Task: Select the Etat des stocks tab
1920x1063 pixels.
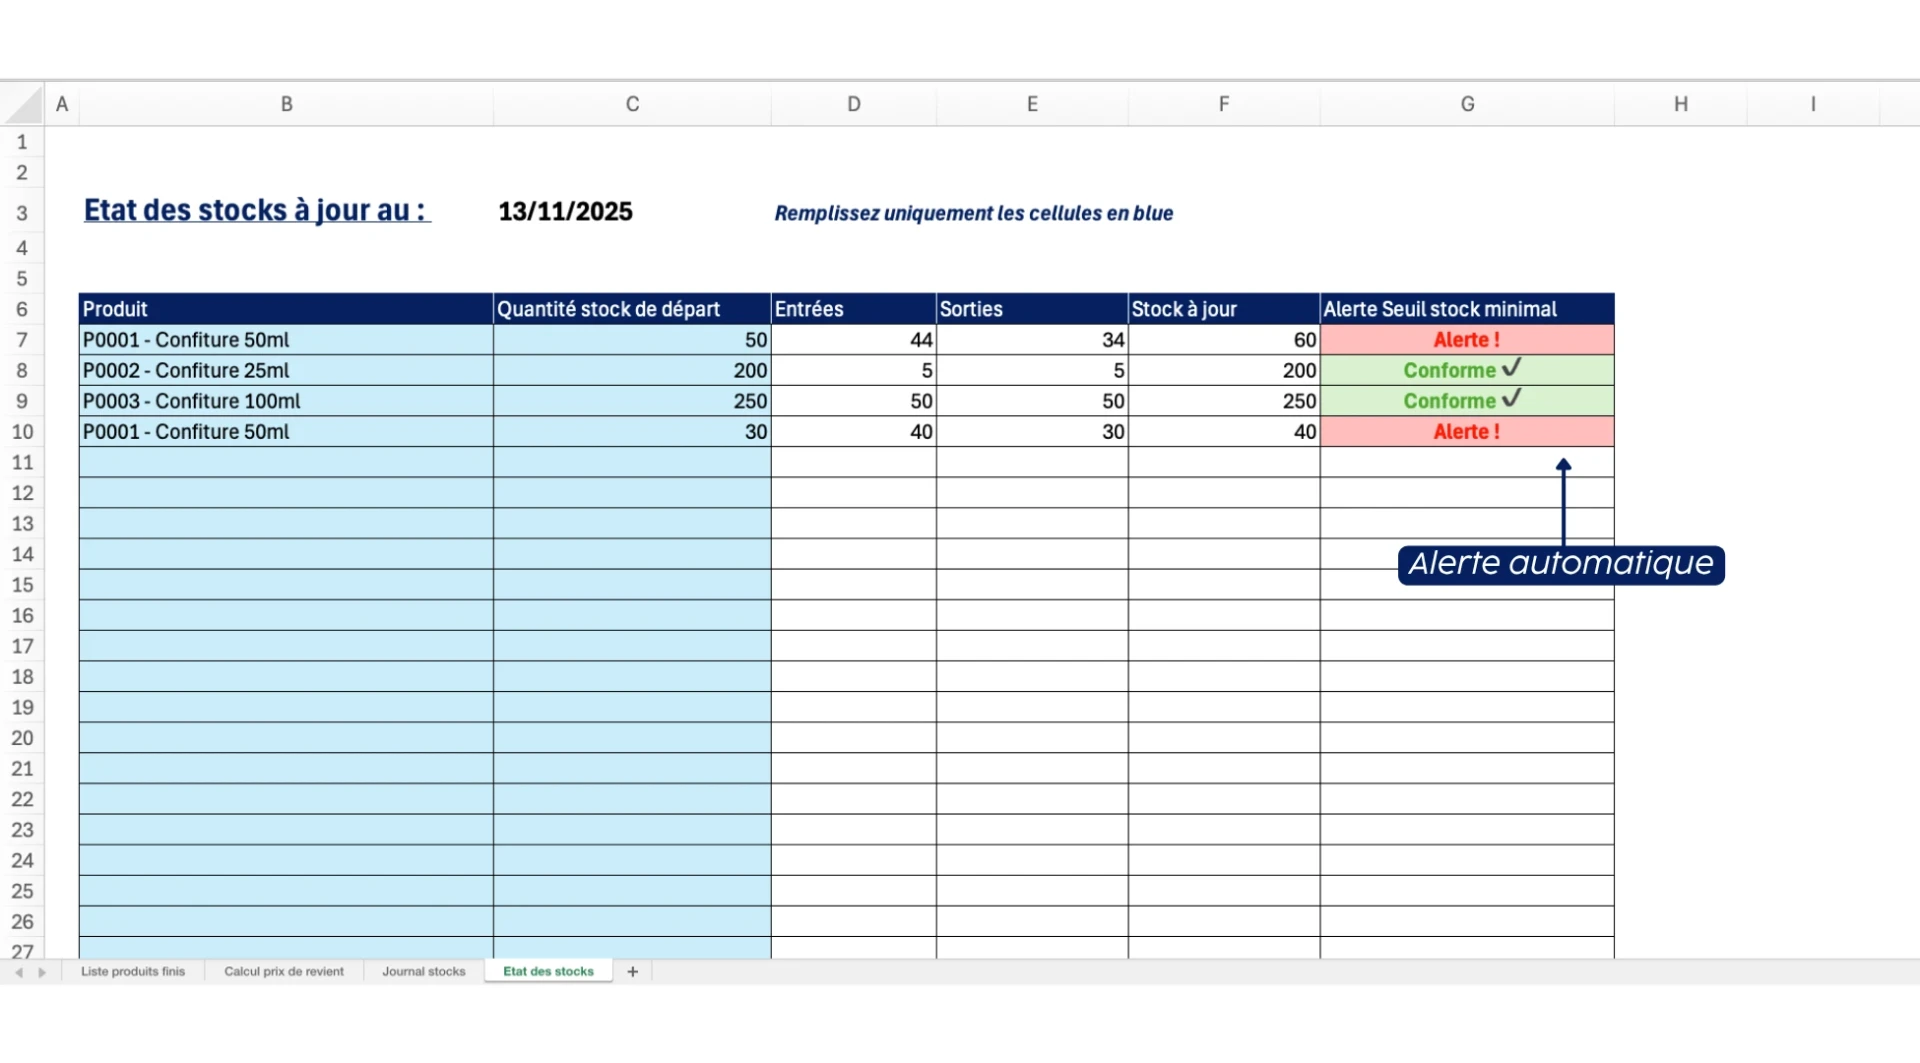Action: pyautogui.click(x=548, y=971)
